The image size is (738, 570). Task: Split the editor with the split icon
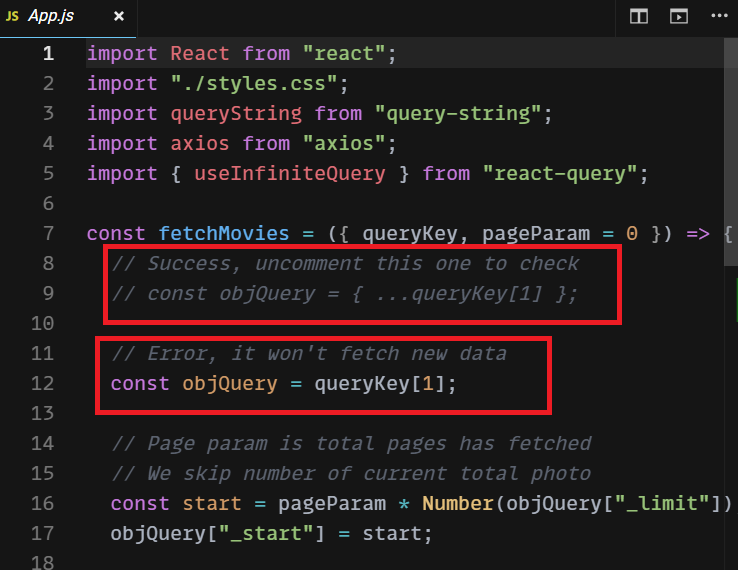pyautogui.click(x=639, y=16)
